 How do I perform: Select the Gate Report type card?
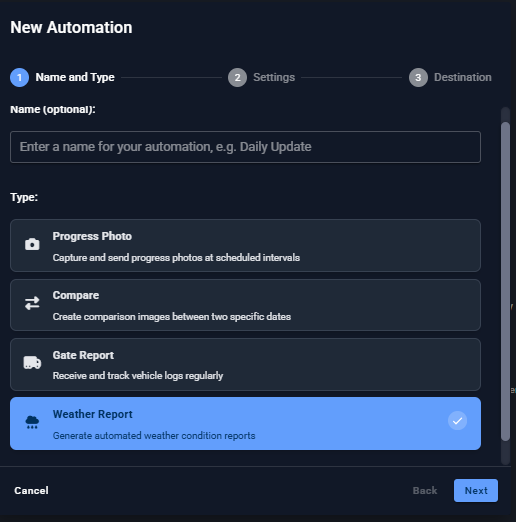(245, 364)
